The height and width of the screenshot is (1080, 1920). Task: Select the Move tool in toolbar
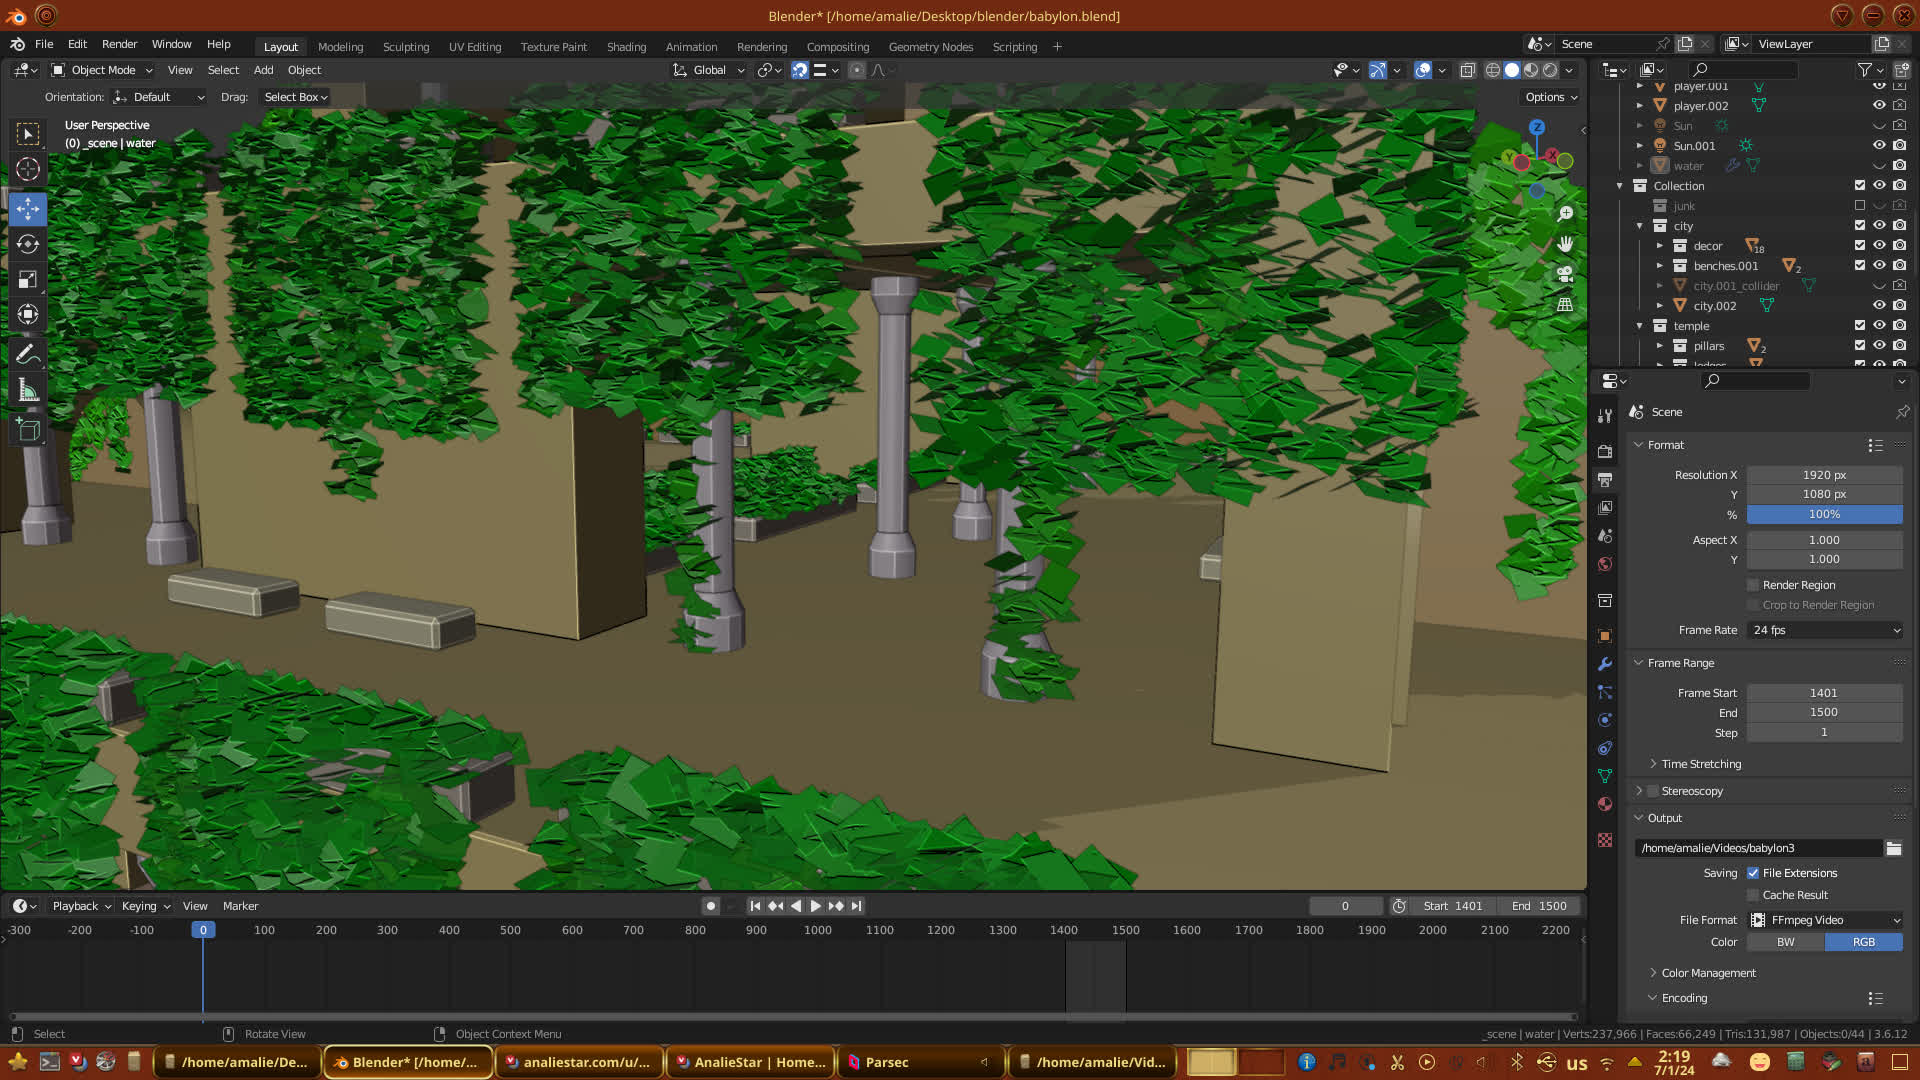pyautogui.click(x=28, y=209)
